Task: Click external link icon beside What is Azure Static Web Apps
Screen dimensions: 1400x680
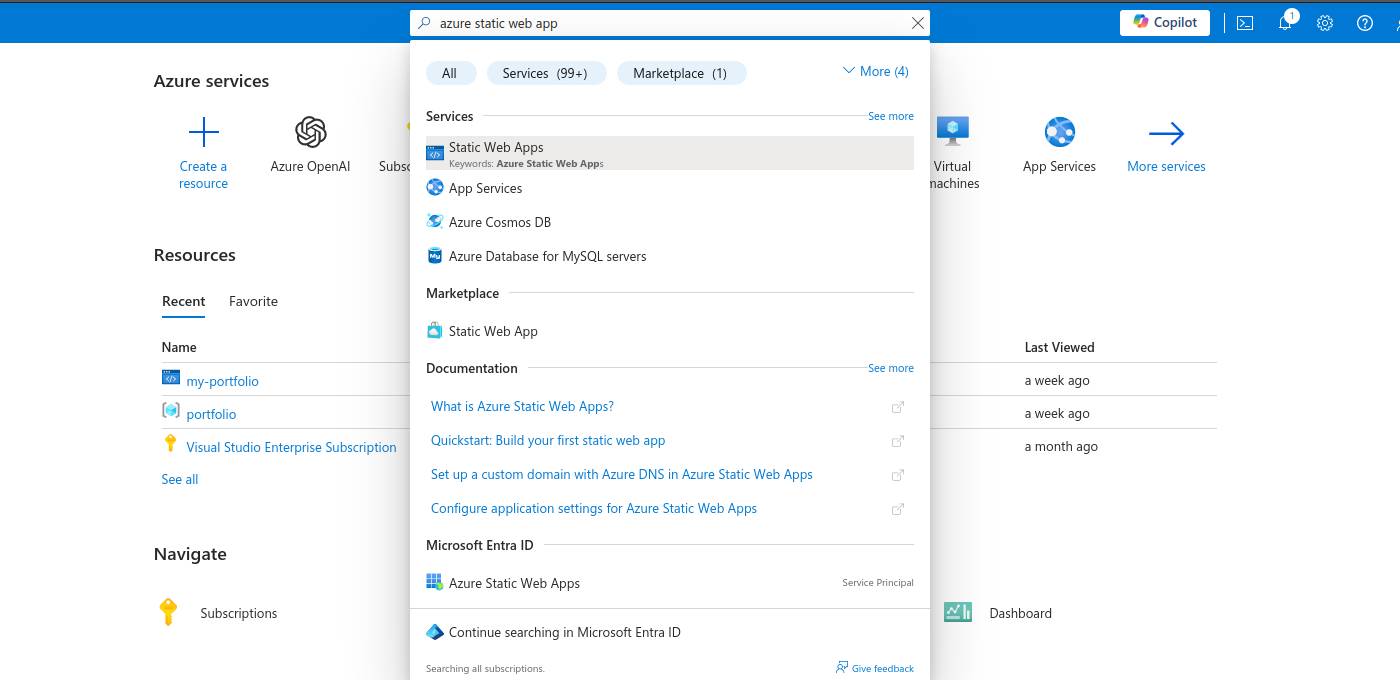Action: pos(898,407)
